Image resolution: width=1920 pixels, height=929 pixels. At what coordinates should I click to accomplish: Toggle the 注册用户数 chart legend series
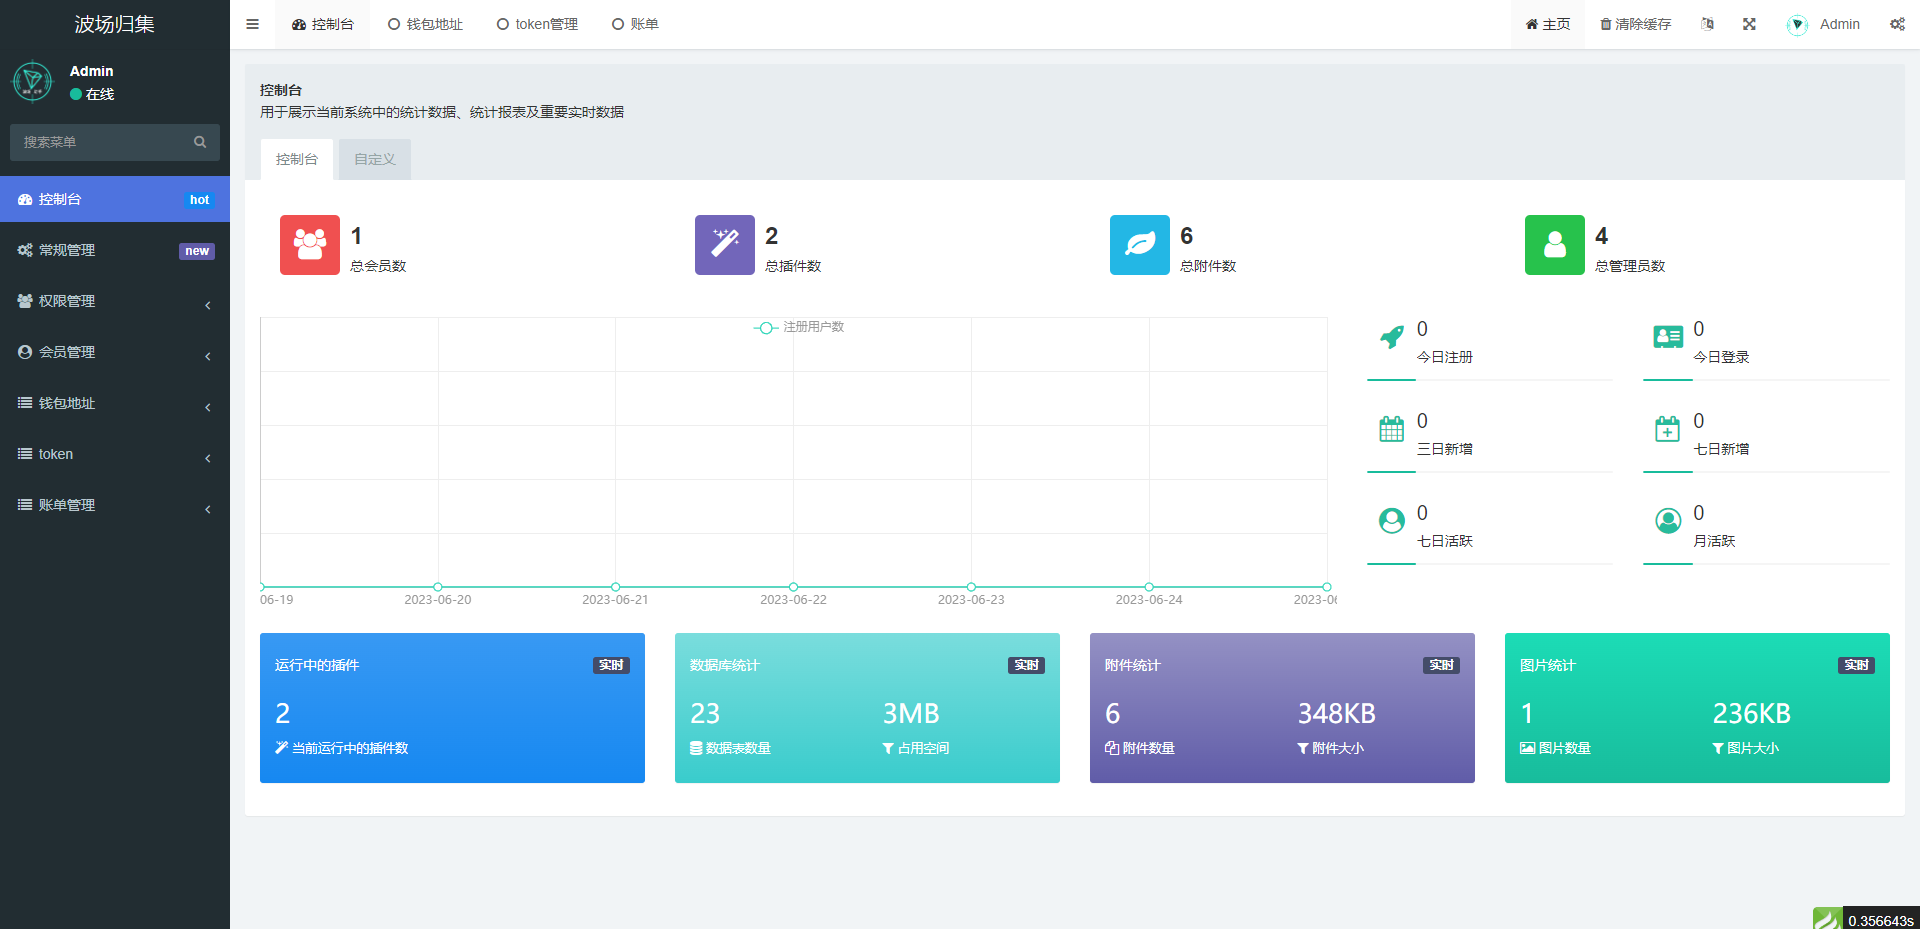(x=799, y=327)
